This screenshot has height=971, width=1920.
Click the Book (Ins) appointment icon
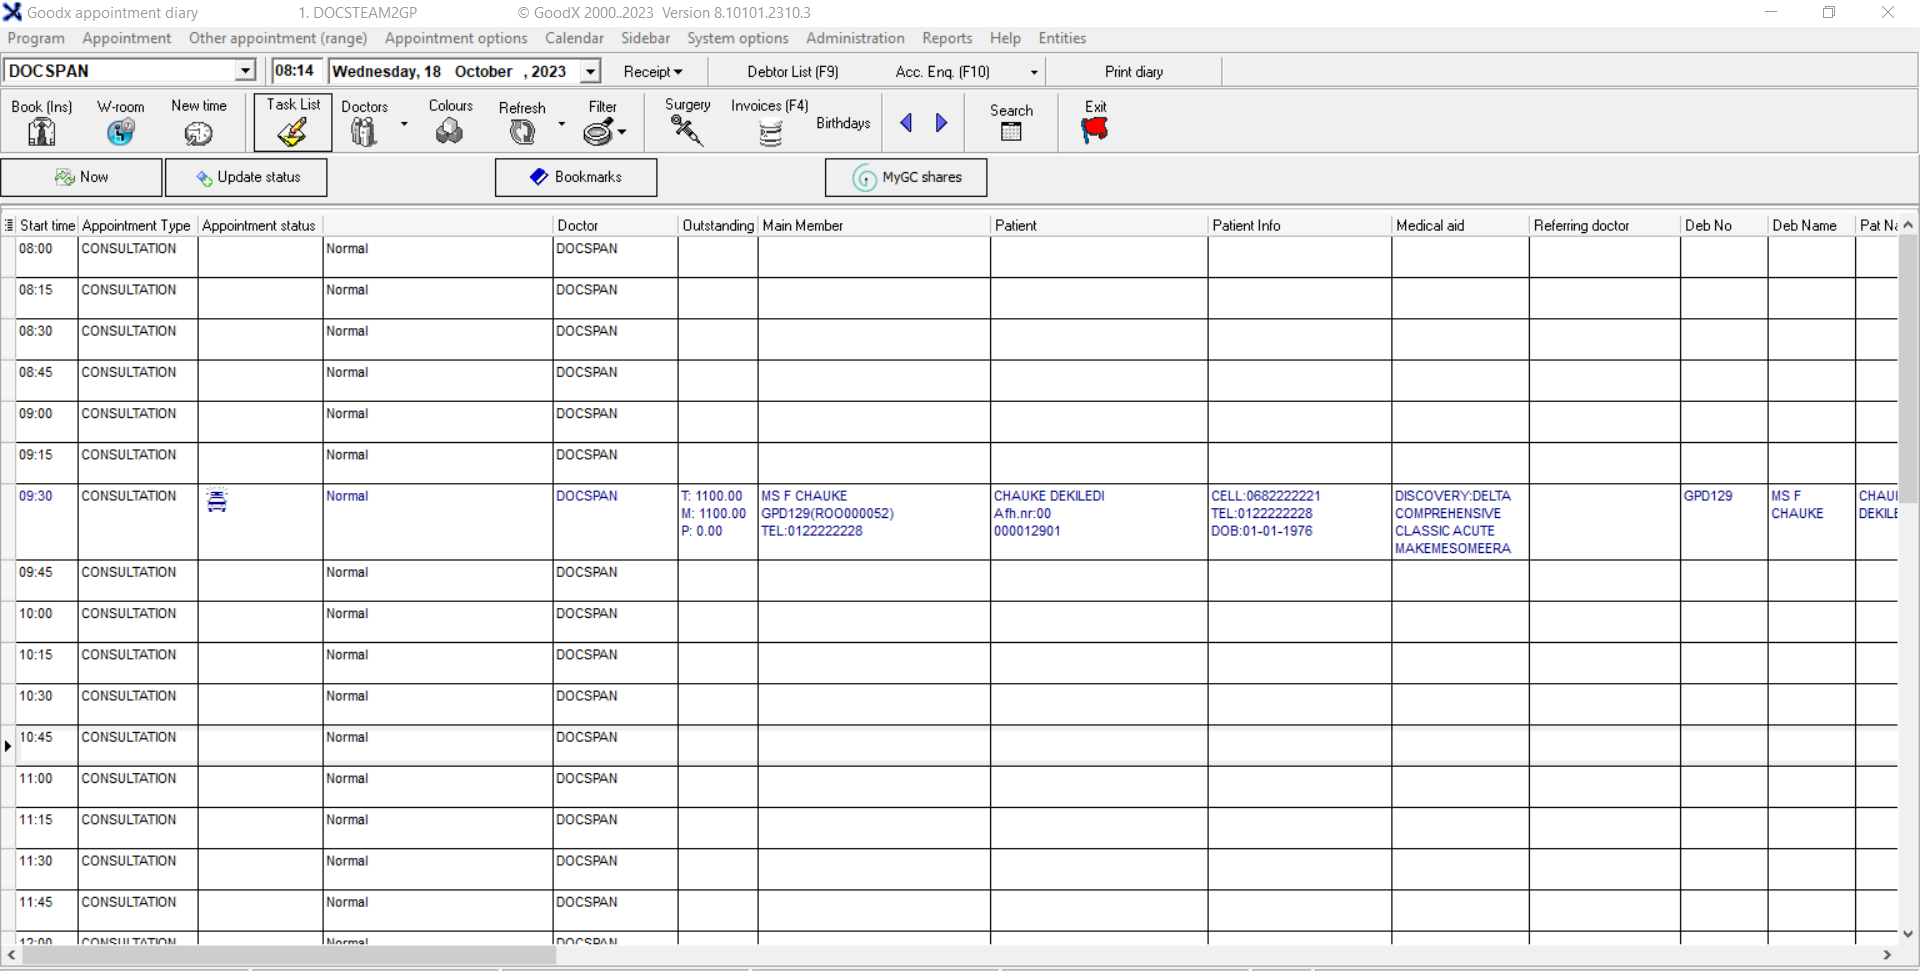click(41, 131)
